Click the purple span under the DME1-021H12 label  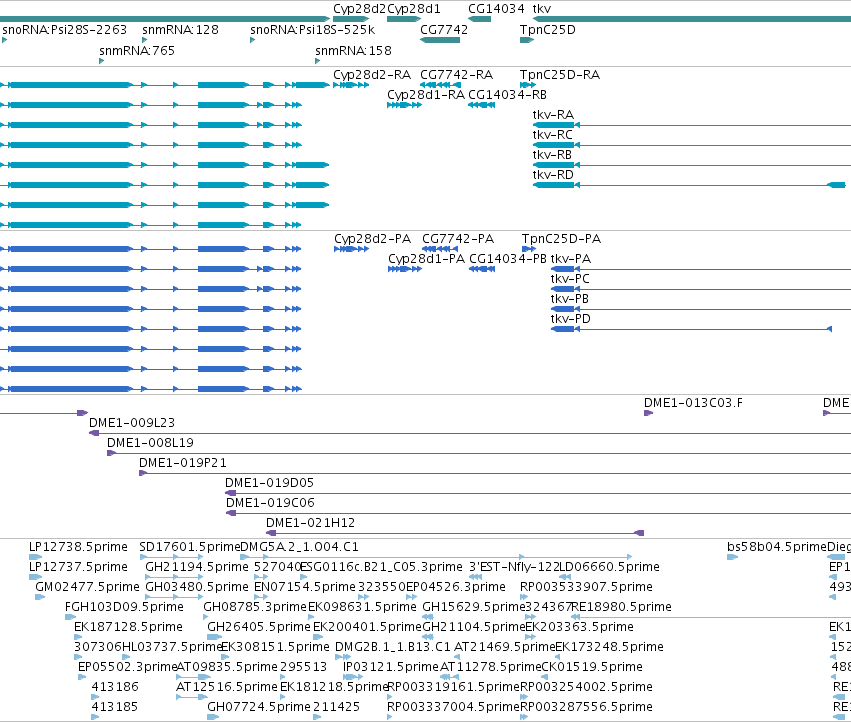point(455,533)
